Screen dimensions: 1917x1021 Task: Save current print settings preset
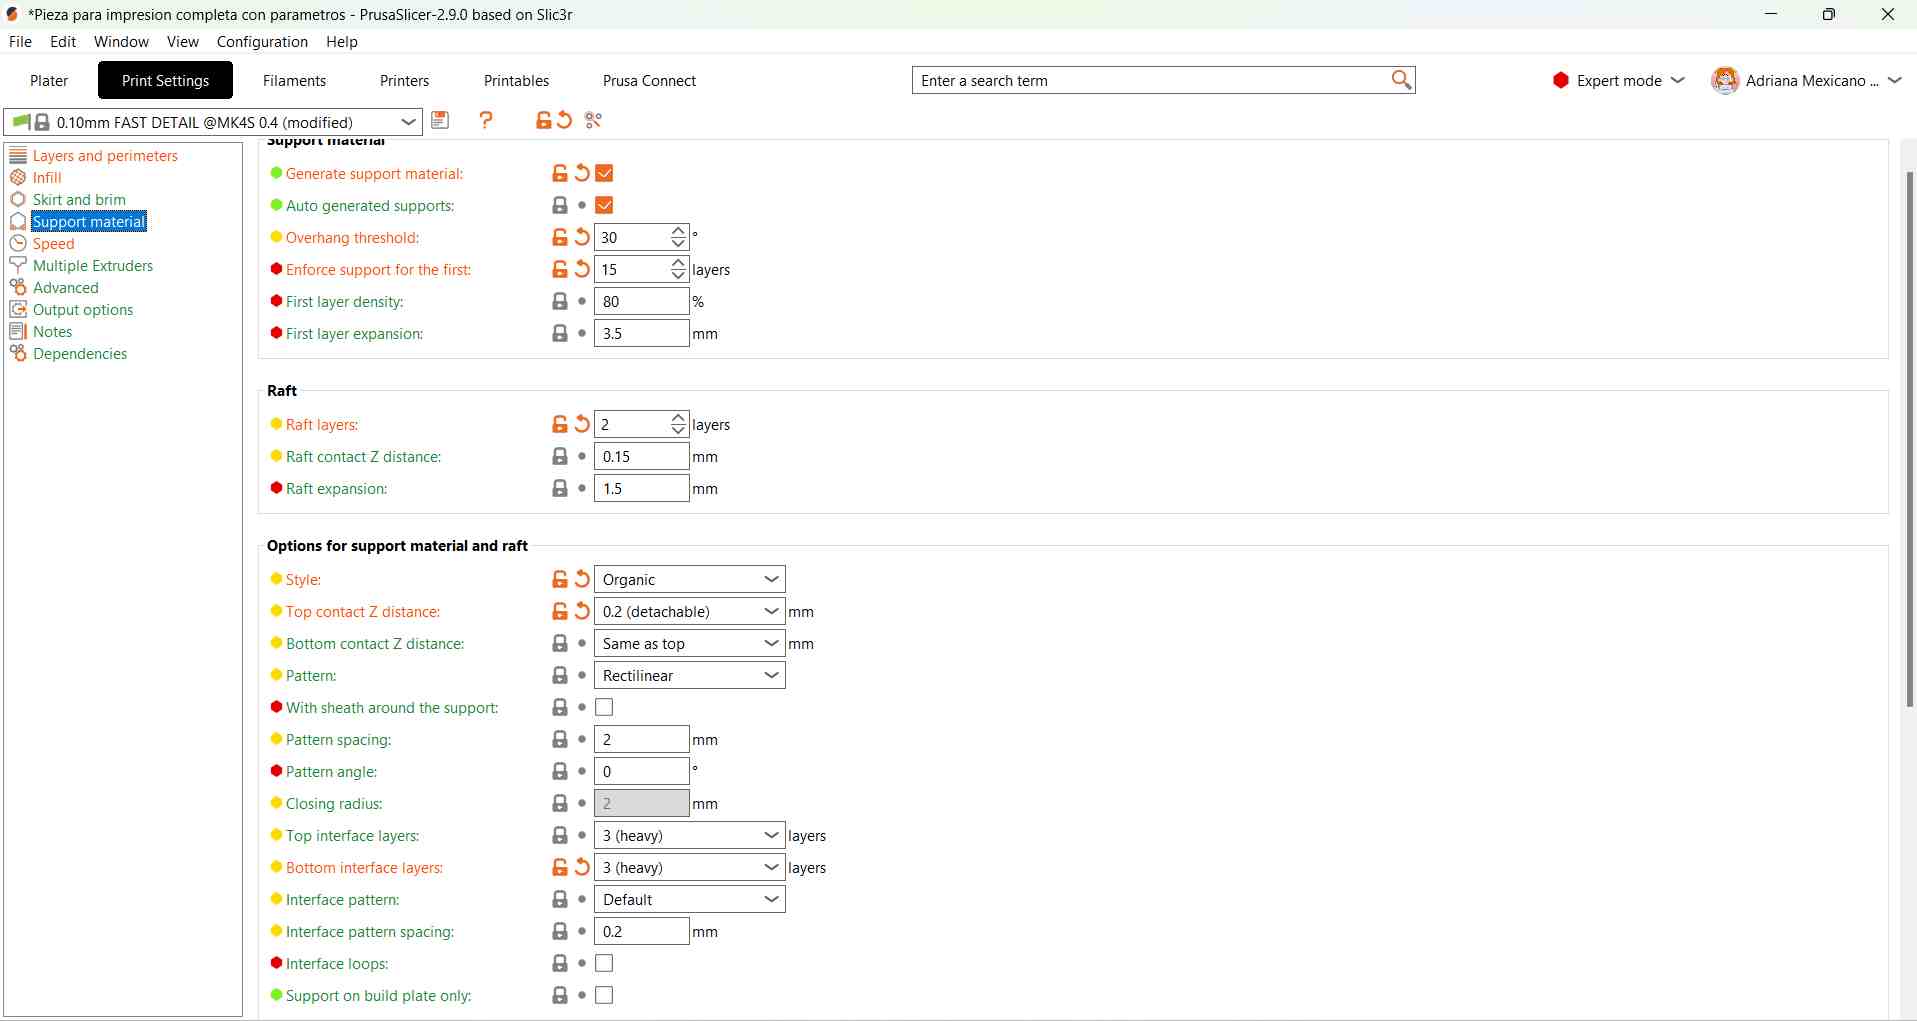(440, 121)
